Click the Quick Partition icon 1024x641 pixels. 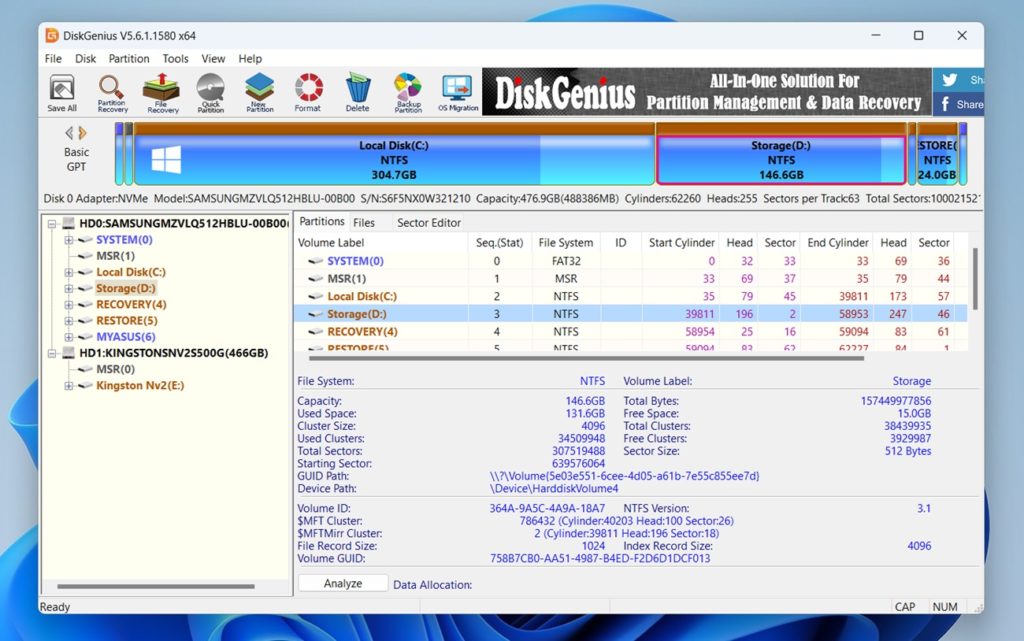tap(210, 92)
